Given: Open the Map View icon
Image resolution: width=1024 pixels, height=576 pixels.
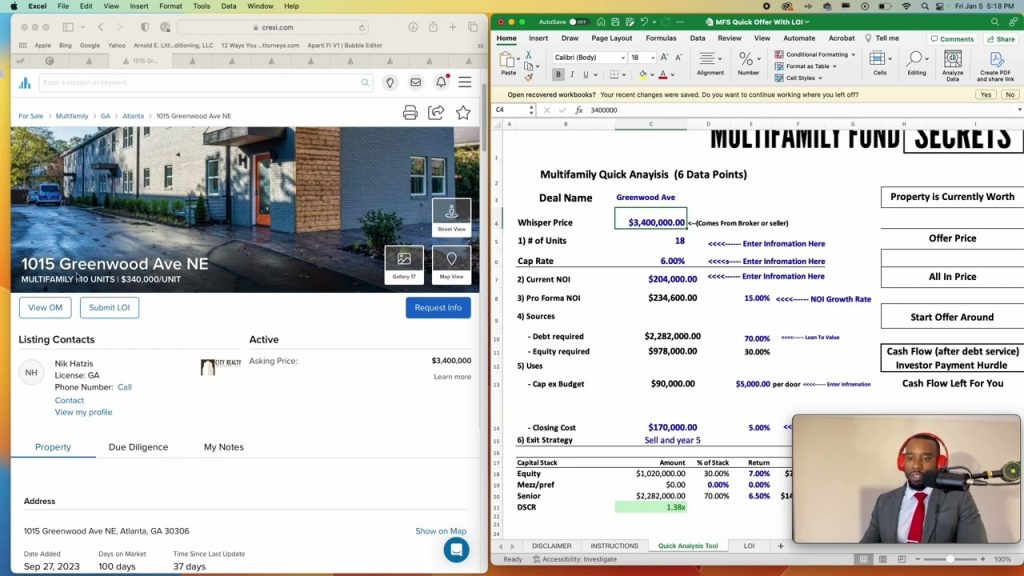Looking at the screenshot, I should click(451, 264).
